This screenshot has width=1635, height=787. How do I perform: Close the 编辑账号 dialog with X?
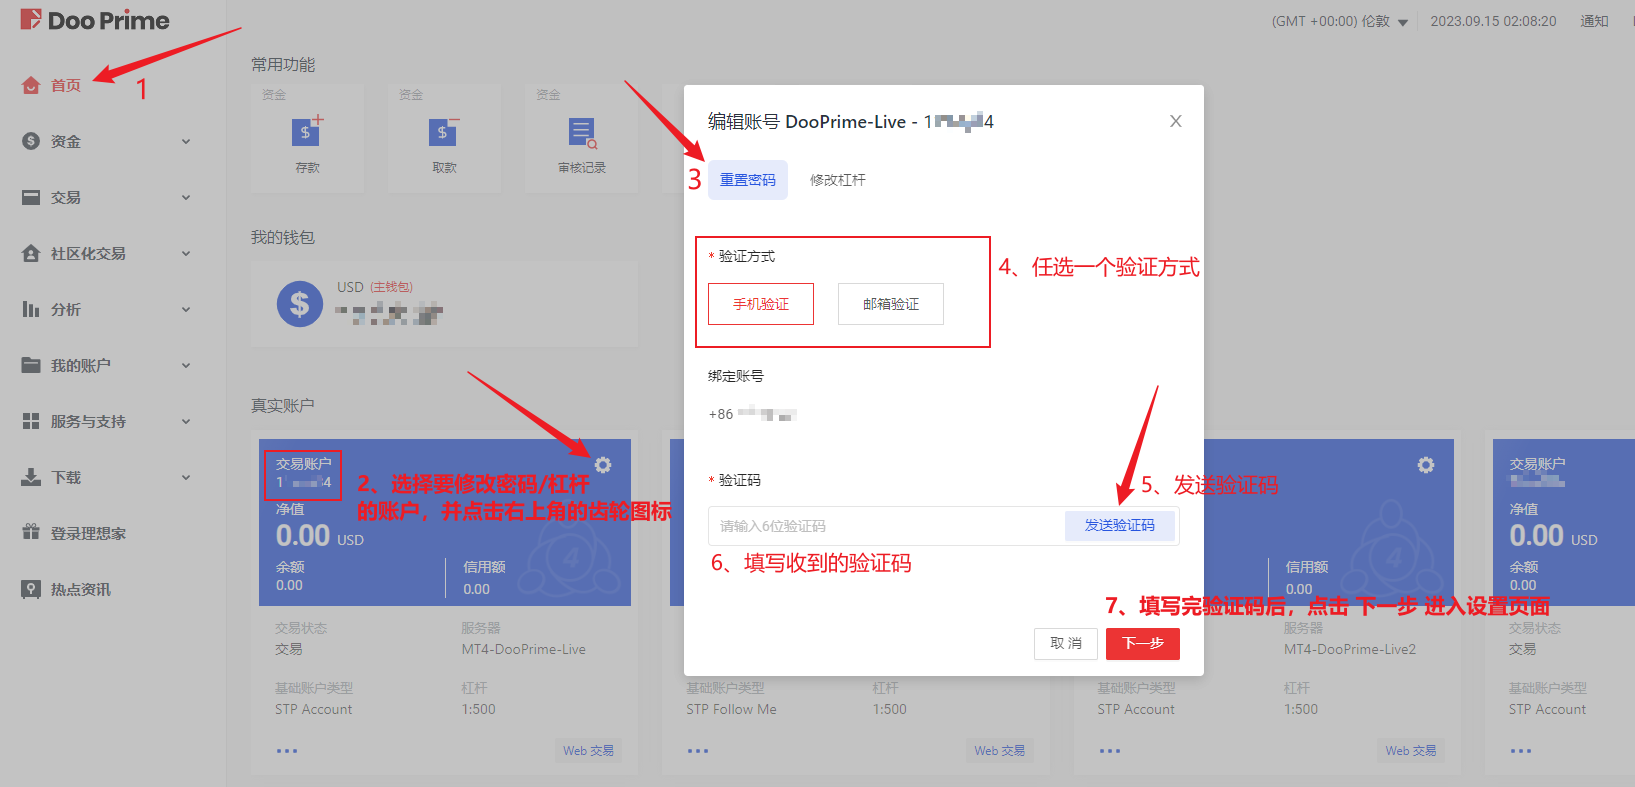1176,121
